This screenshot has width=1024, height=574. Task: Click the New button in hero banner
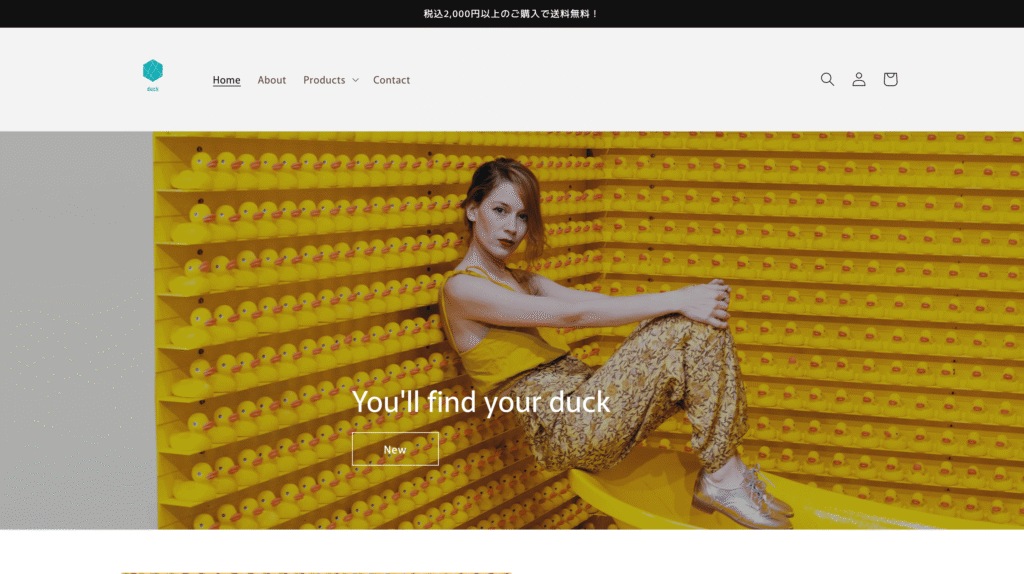(395, 449)
